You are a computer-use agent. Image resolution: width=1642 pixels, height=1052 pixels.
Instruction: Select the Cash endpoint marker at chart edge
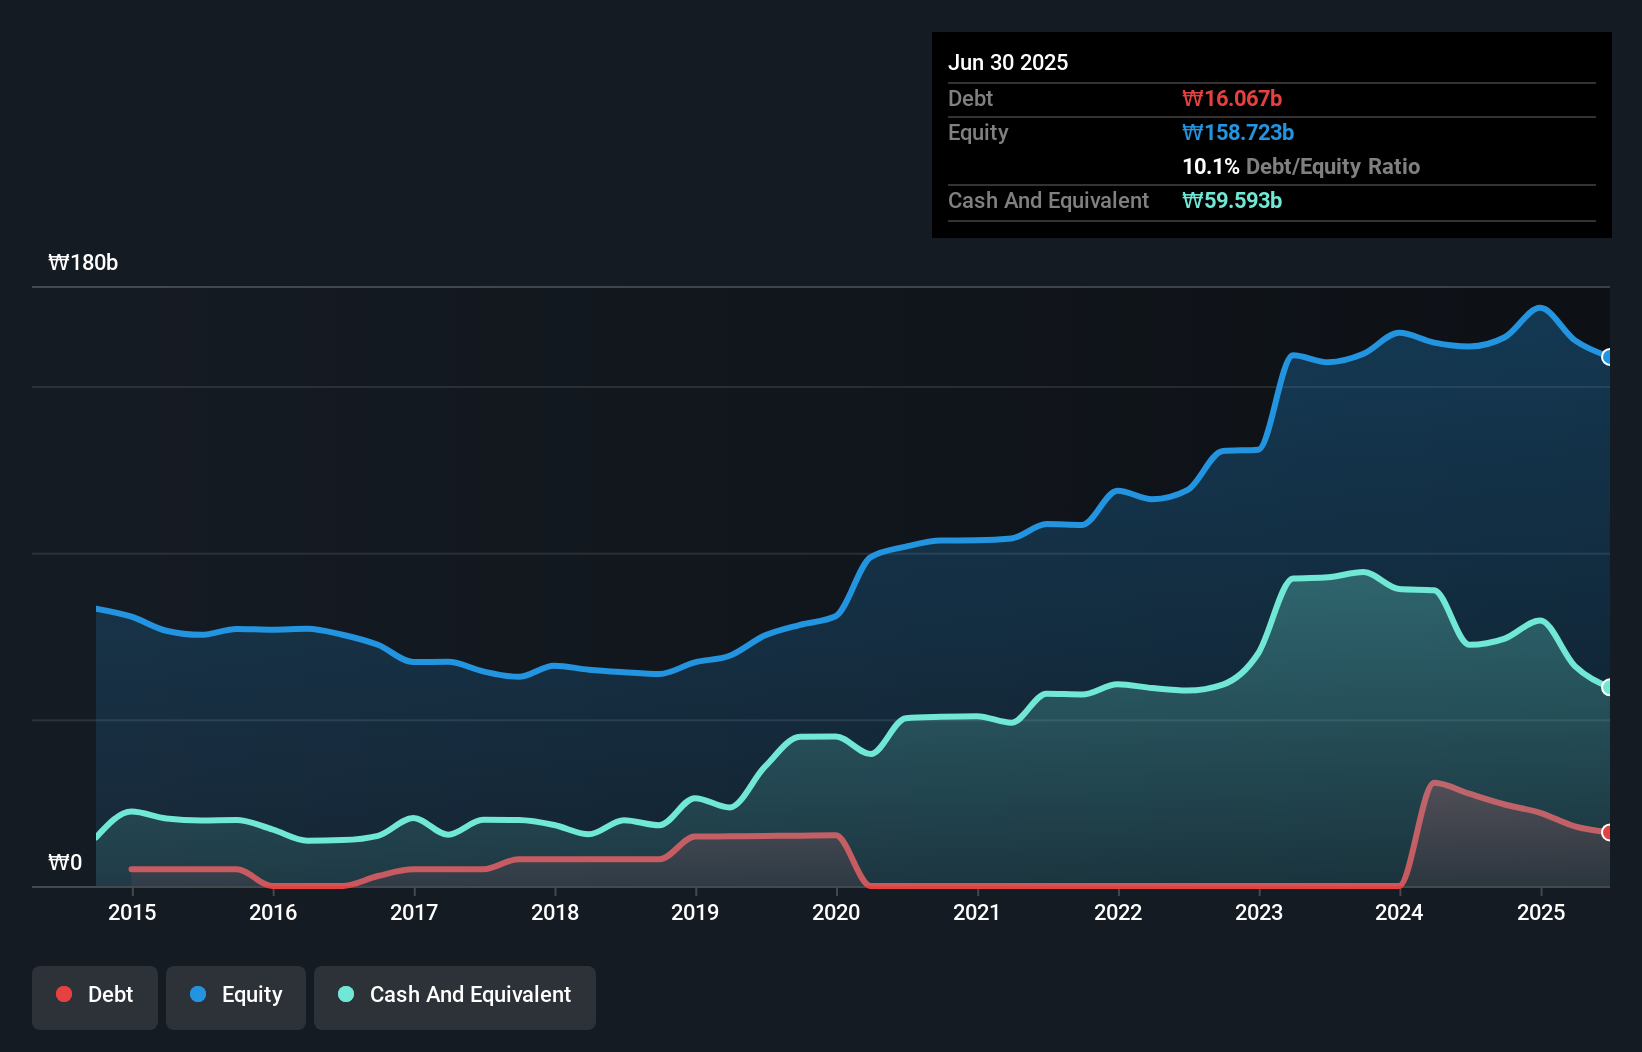point(1608,687)
